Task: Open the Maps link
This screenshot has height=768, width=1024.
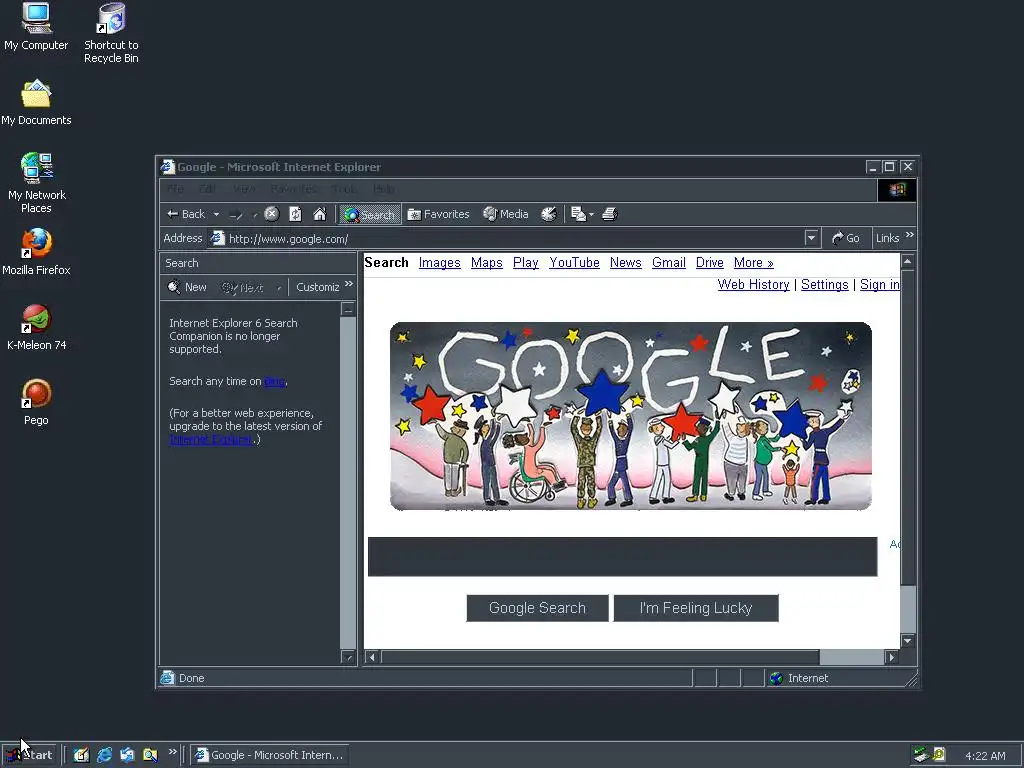Action: pyautogui.click(x=487, y=263)
